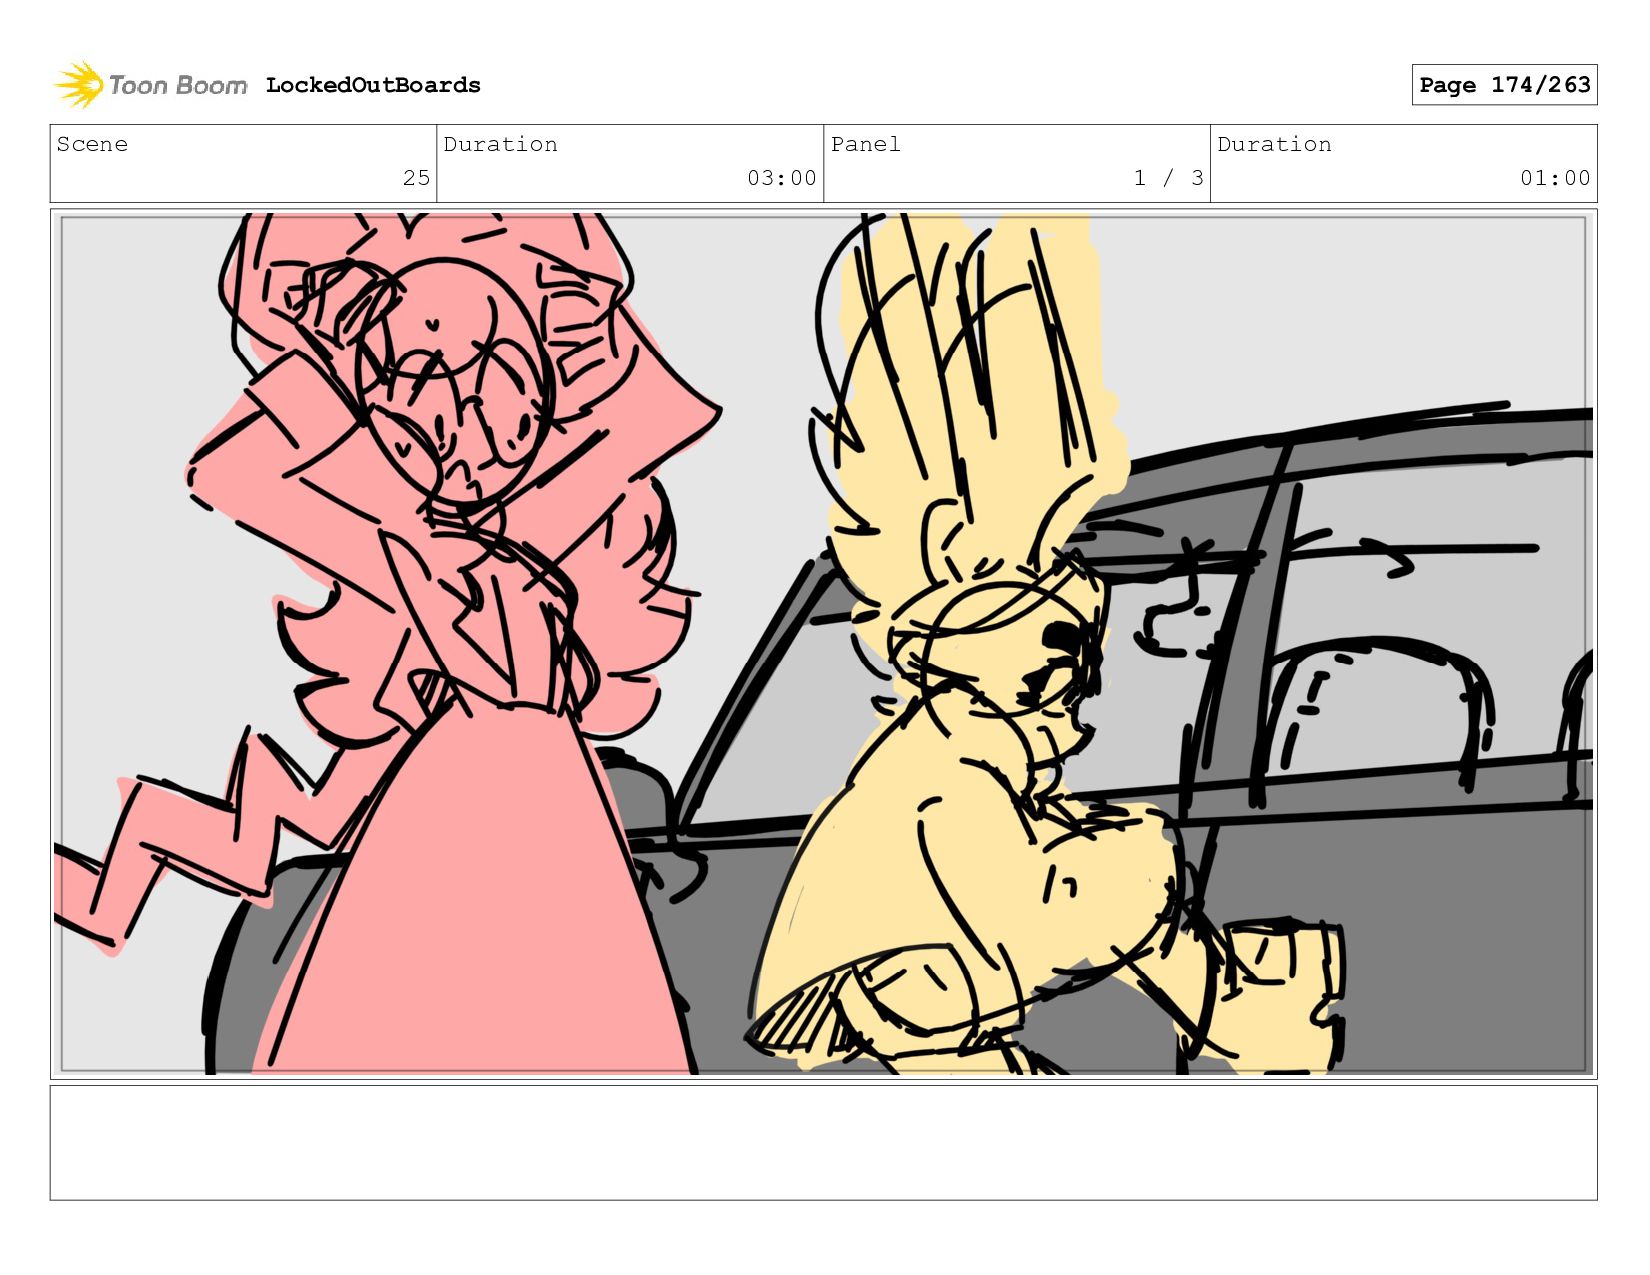Select the Duration label beside Scene
The height and width of the screenshot is (1275, 1650).
[500, 144]
